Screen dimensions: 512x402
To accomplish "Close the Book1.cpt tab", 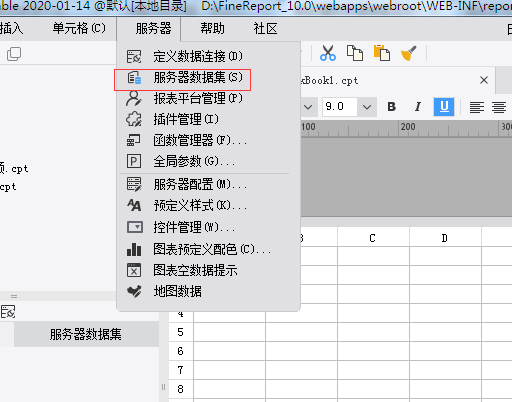I will click(x=484, y=80).
